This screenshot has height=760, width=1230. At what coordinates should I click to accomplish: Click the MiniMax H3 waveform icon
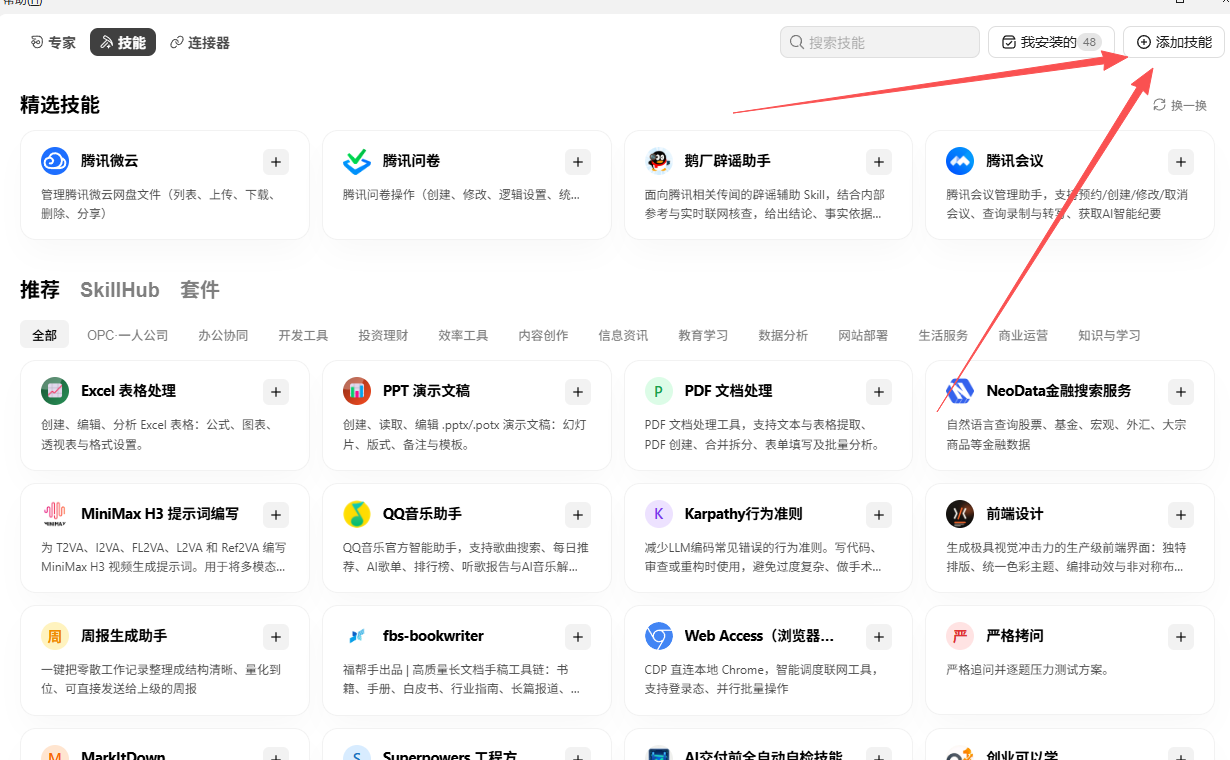[55, 514]
